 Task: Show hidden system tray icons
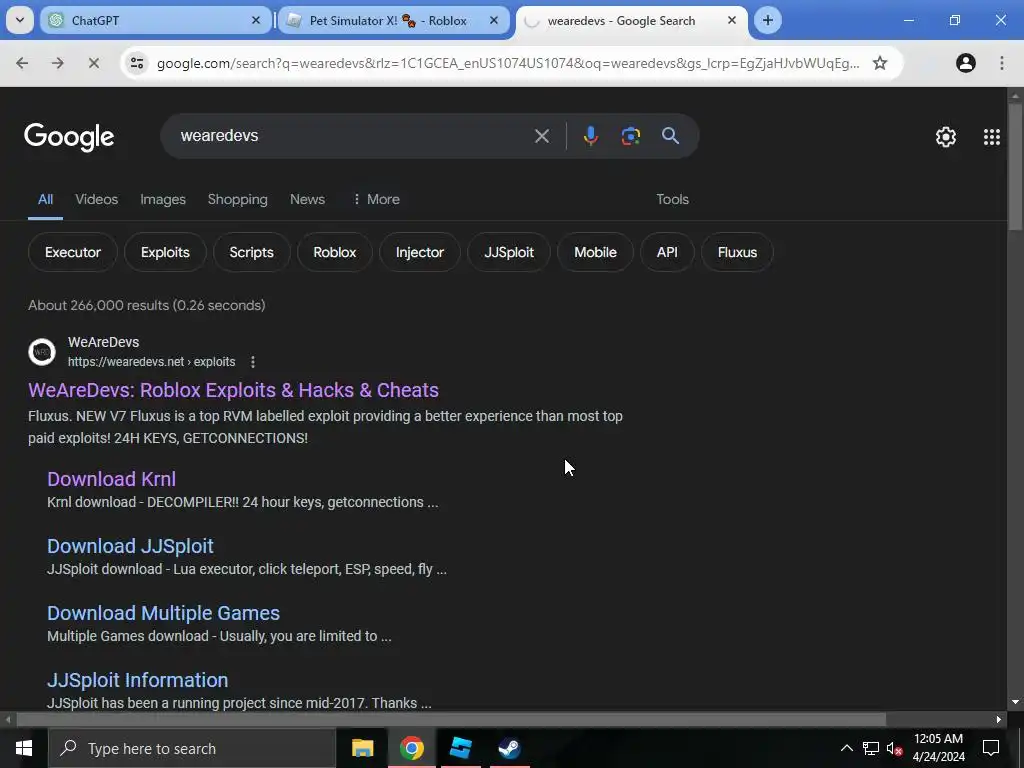(x=846, y=748)
